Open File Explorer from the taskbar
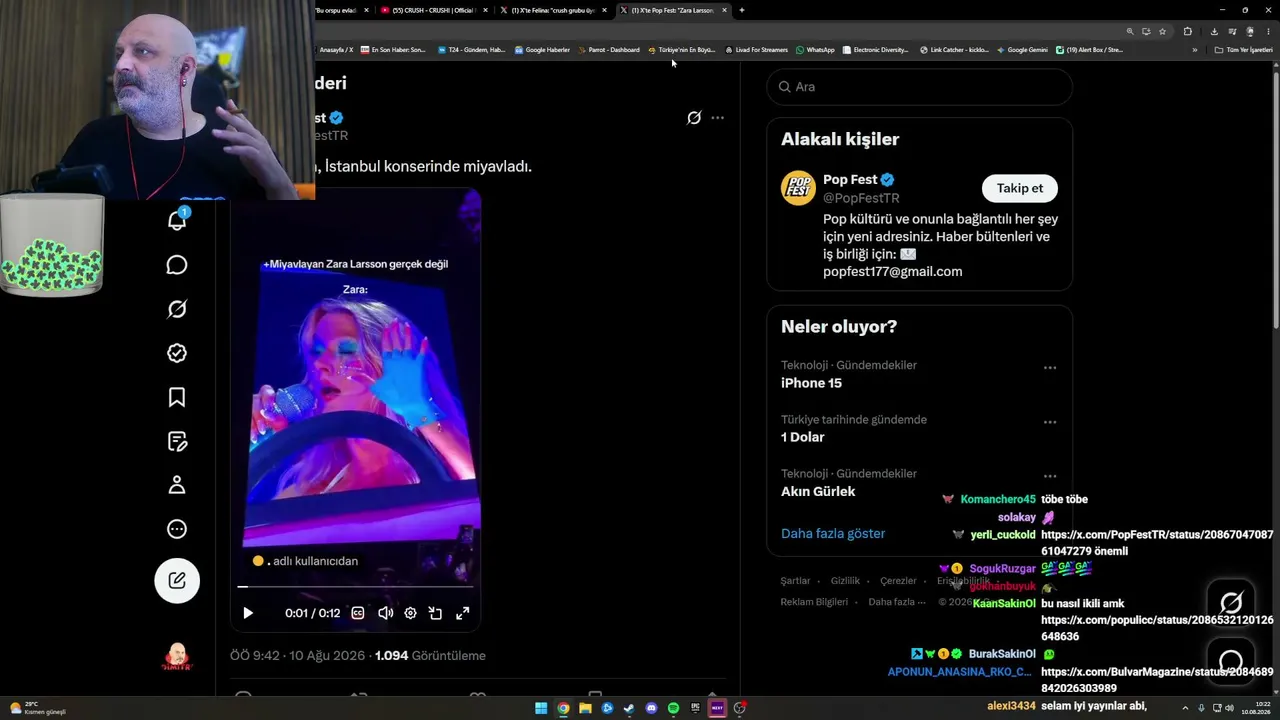 [x=585, y=708]
